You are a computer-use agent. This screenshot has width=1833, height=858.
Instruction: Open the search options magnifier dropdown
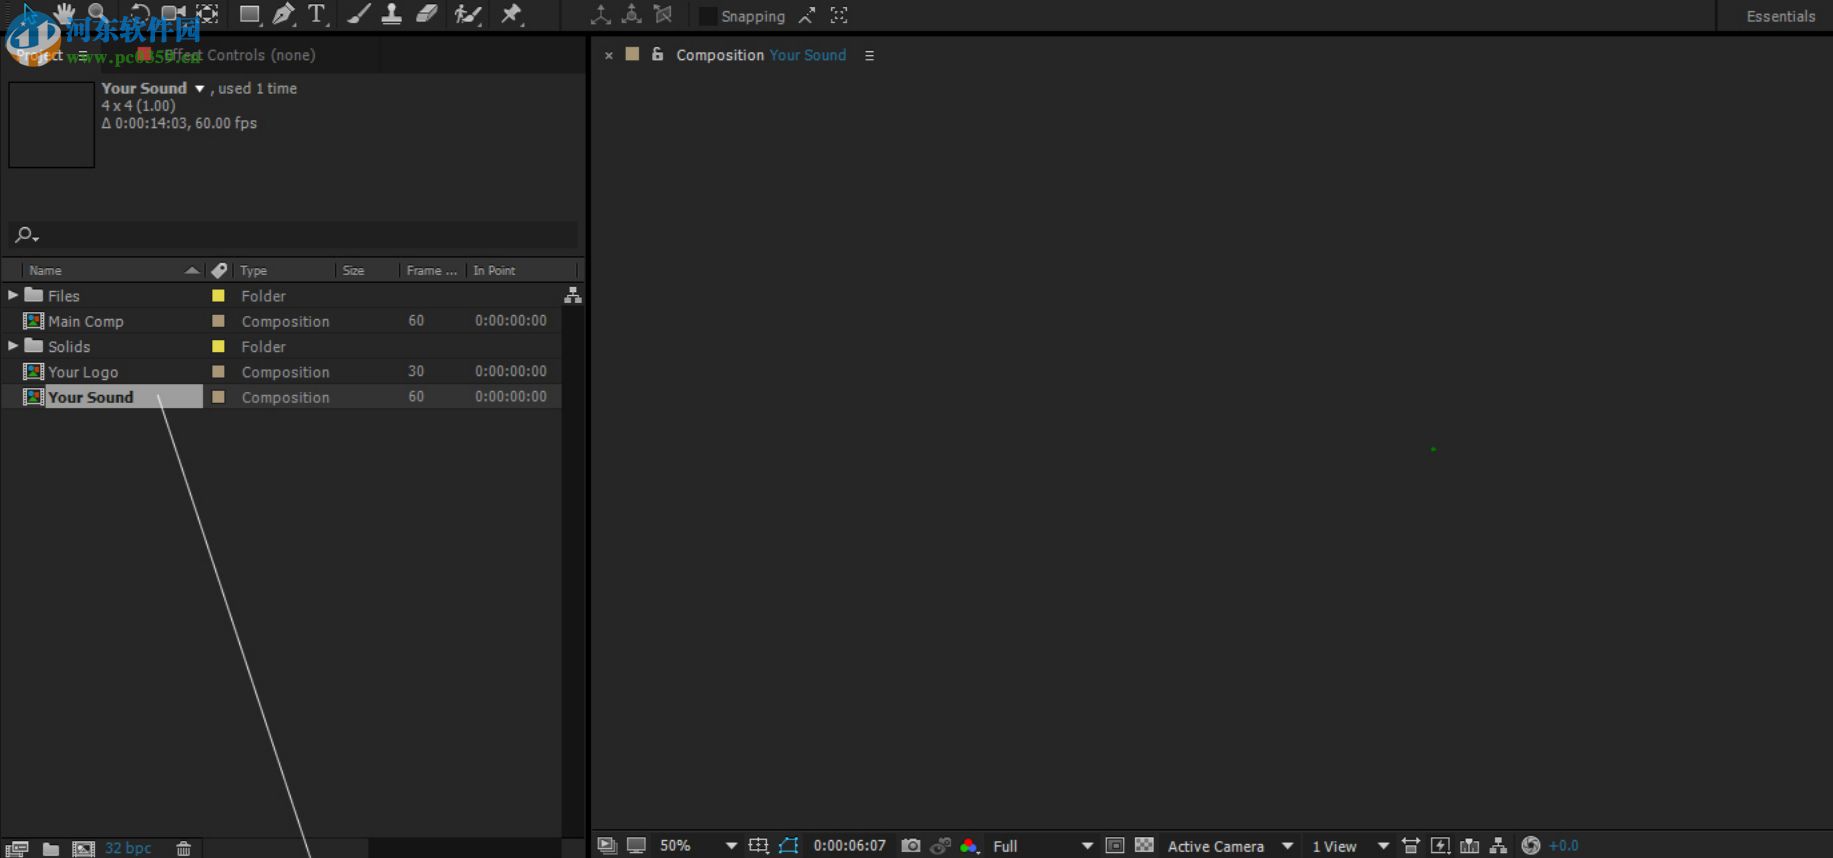[x=27, y=235]
